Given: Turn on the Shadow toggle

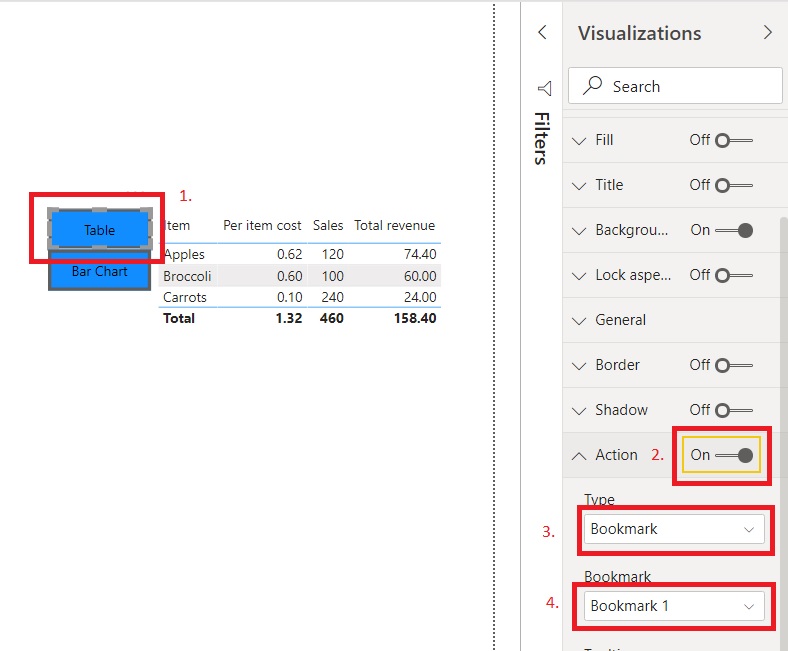Looking at the screenshot, I should tap(735, 410).
